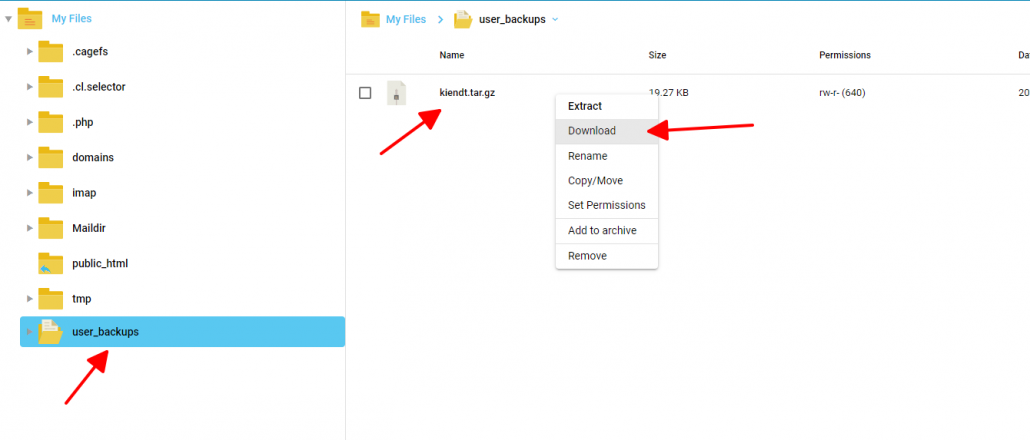Click the tmp folder icon

(x=51, y=299)
